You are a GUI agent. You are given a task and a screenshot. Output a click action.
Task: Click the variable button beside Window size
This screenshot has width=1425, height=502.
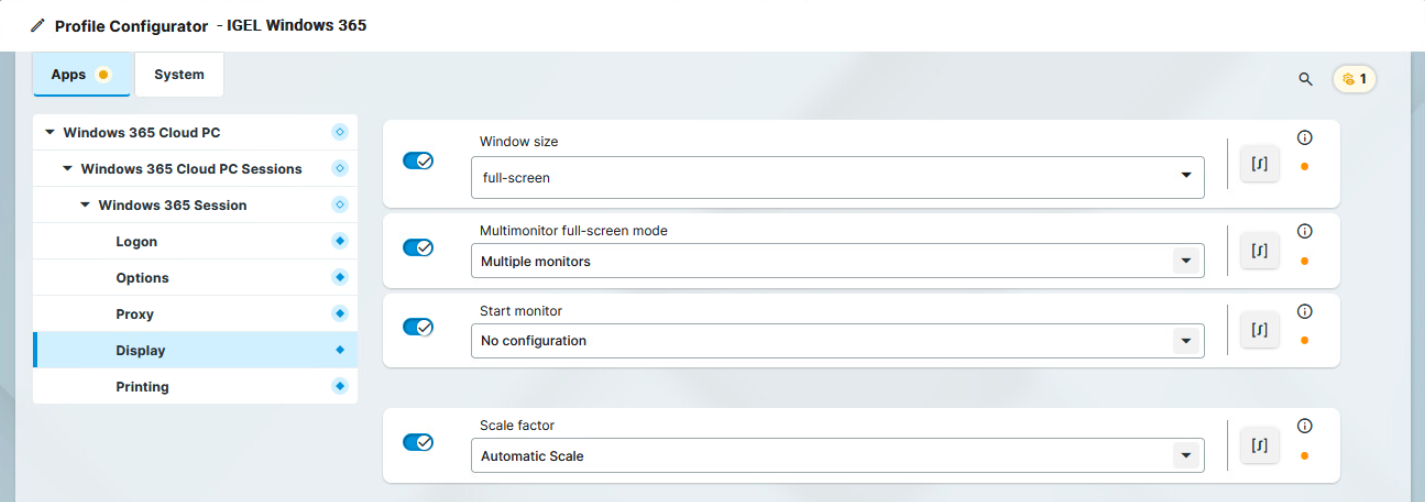pyautogui.click(x=1259, y=164)
